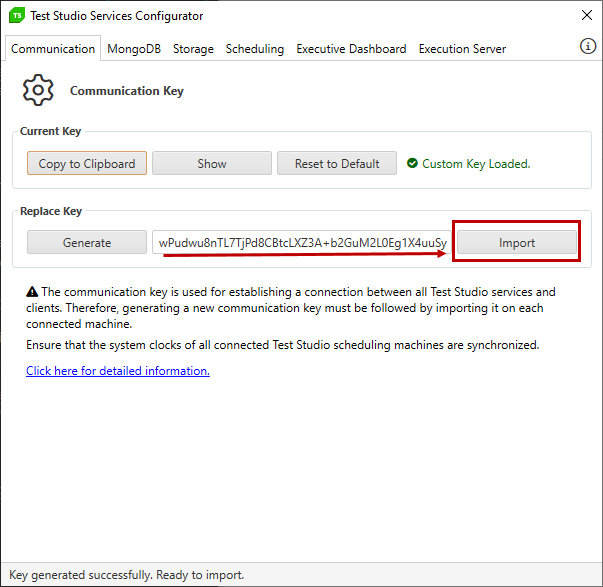Select the Communication tab
Image resolution: width=603 pixels, height=587 pixels.
coord(53,49)
